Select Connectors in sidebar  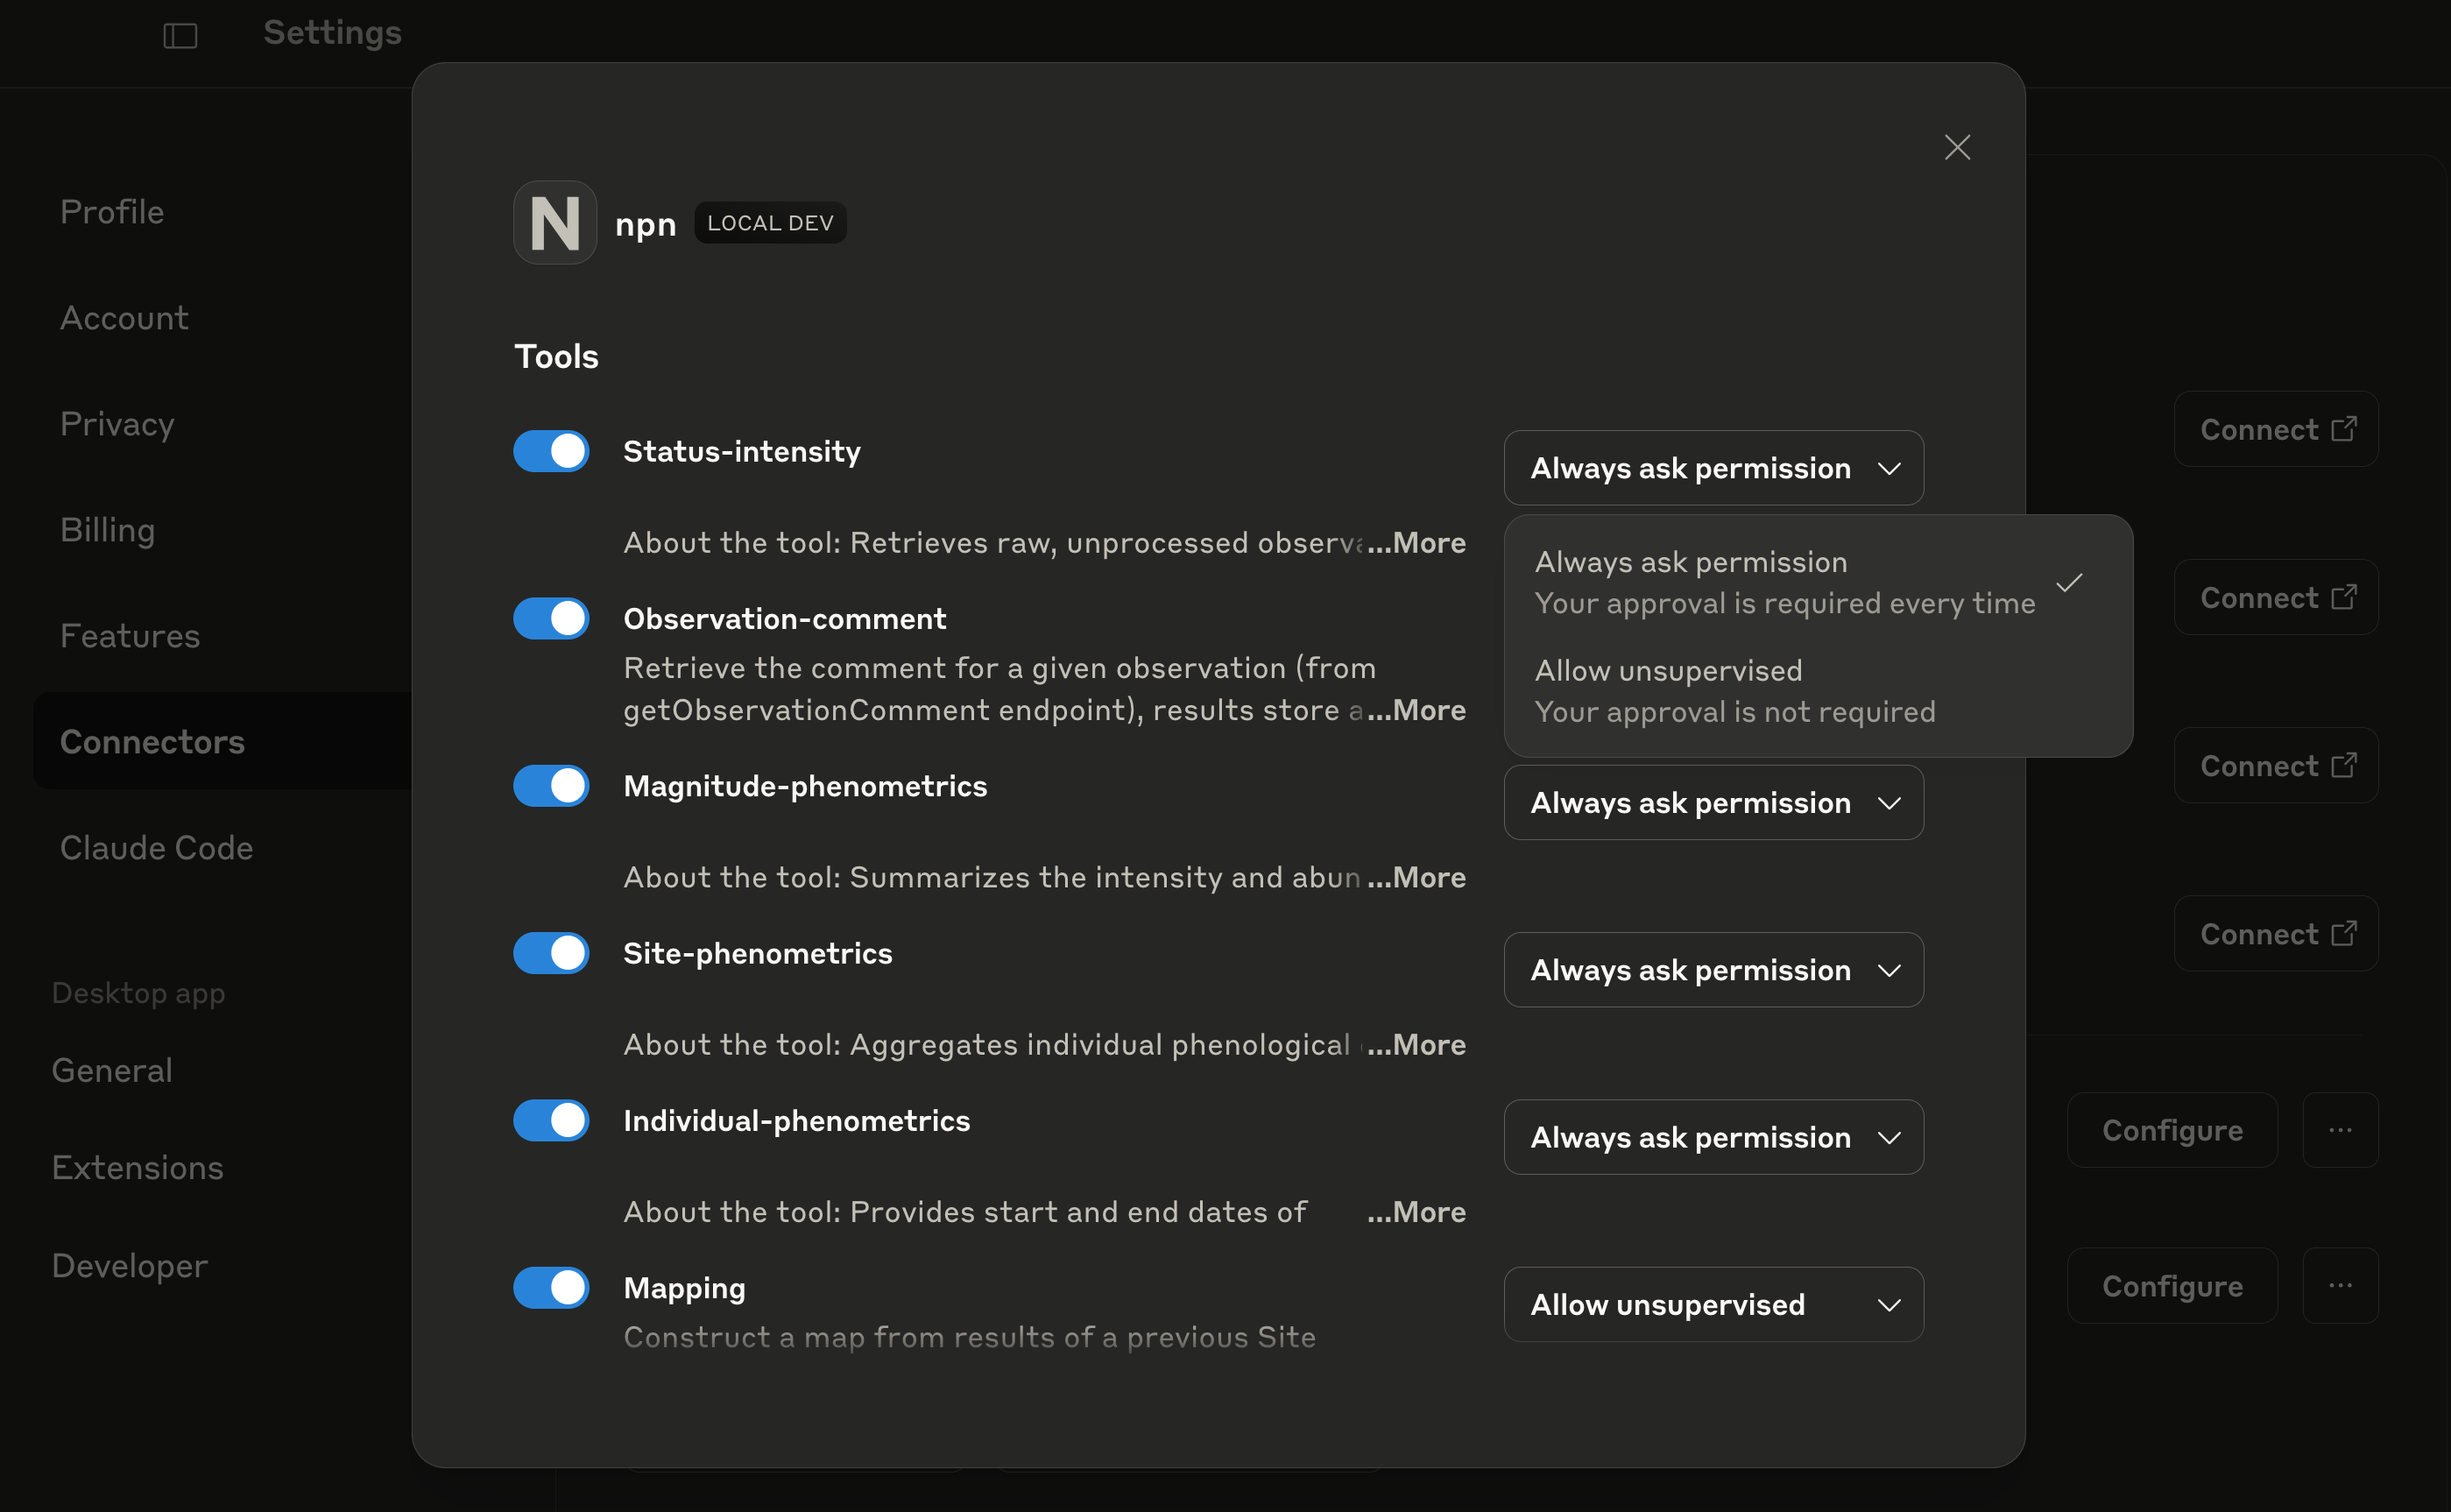(222, 741)
